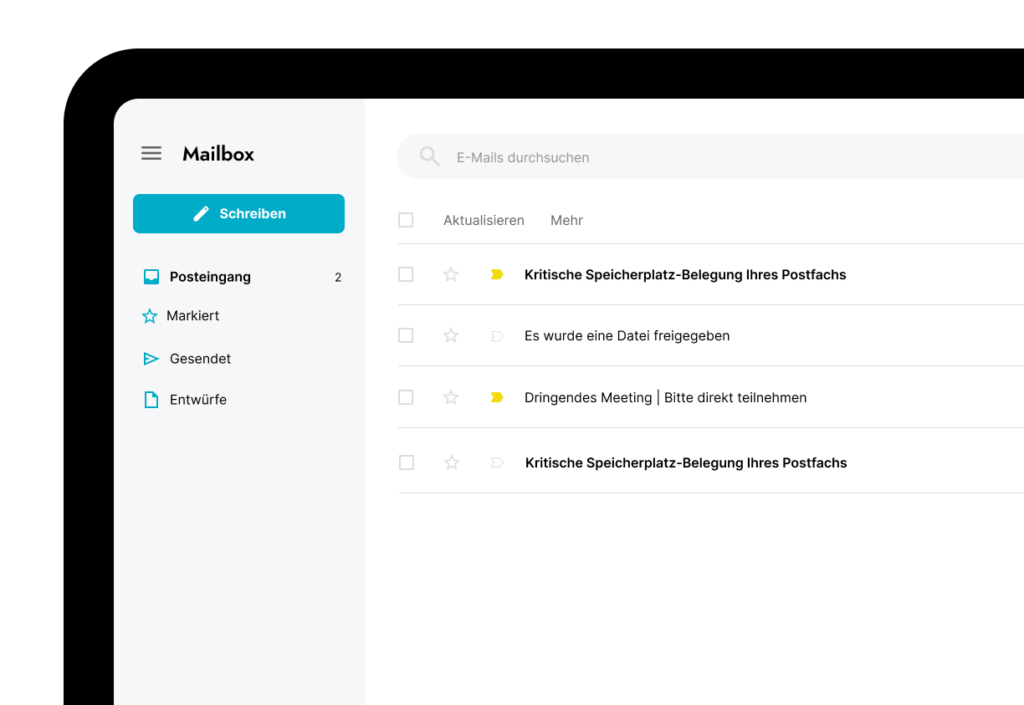Screen dimensions: 1024x705
Task: Star the first Kritische Speicherplatz-Belegung email
Action: click(x=451, y=274)
